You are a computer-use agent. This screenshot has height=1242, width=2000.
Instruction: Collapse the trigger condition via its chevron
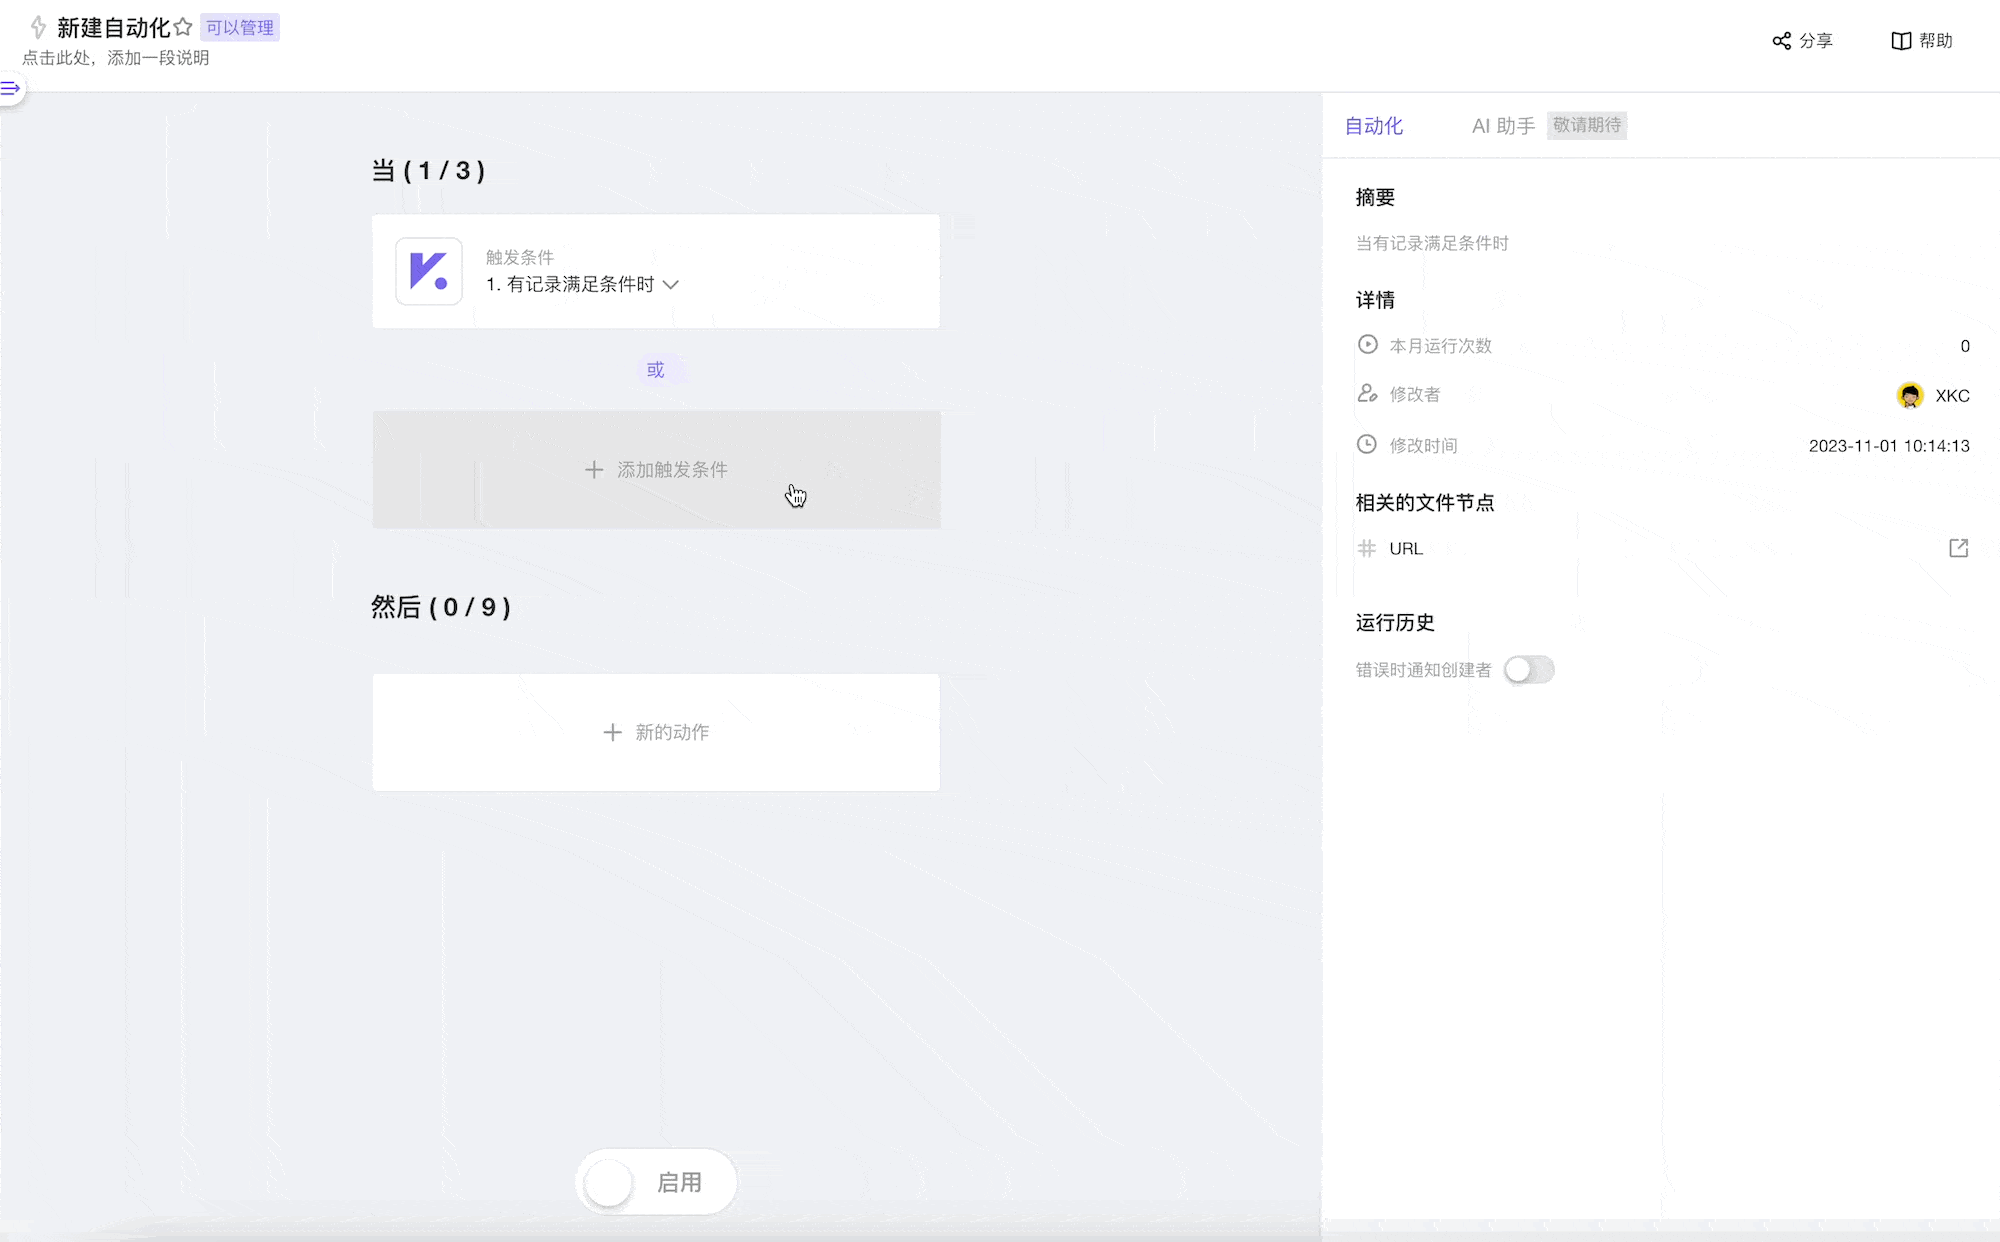point(671,285)
